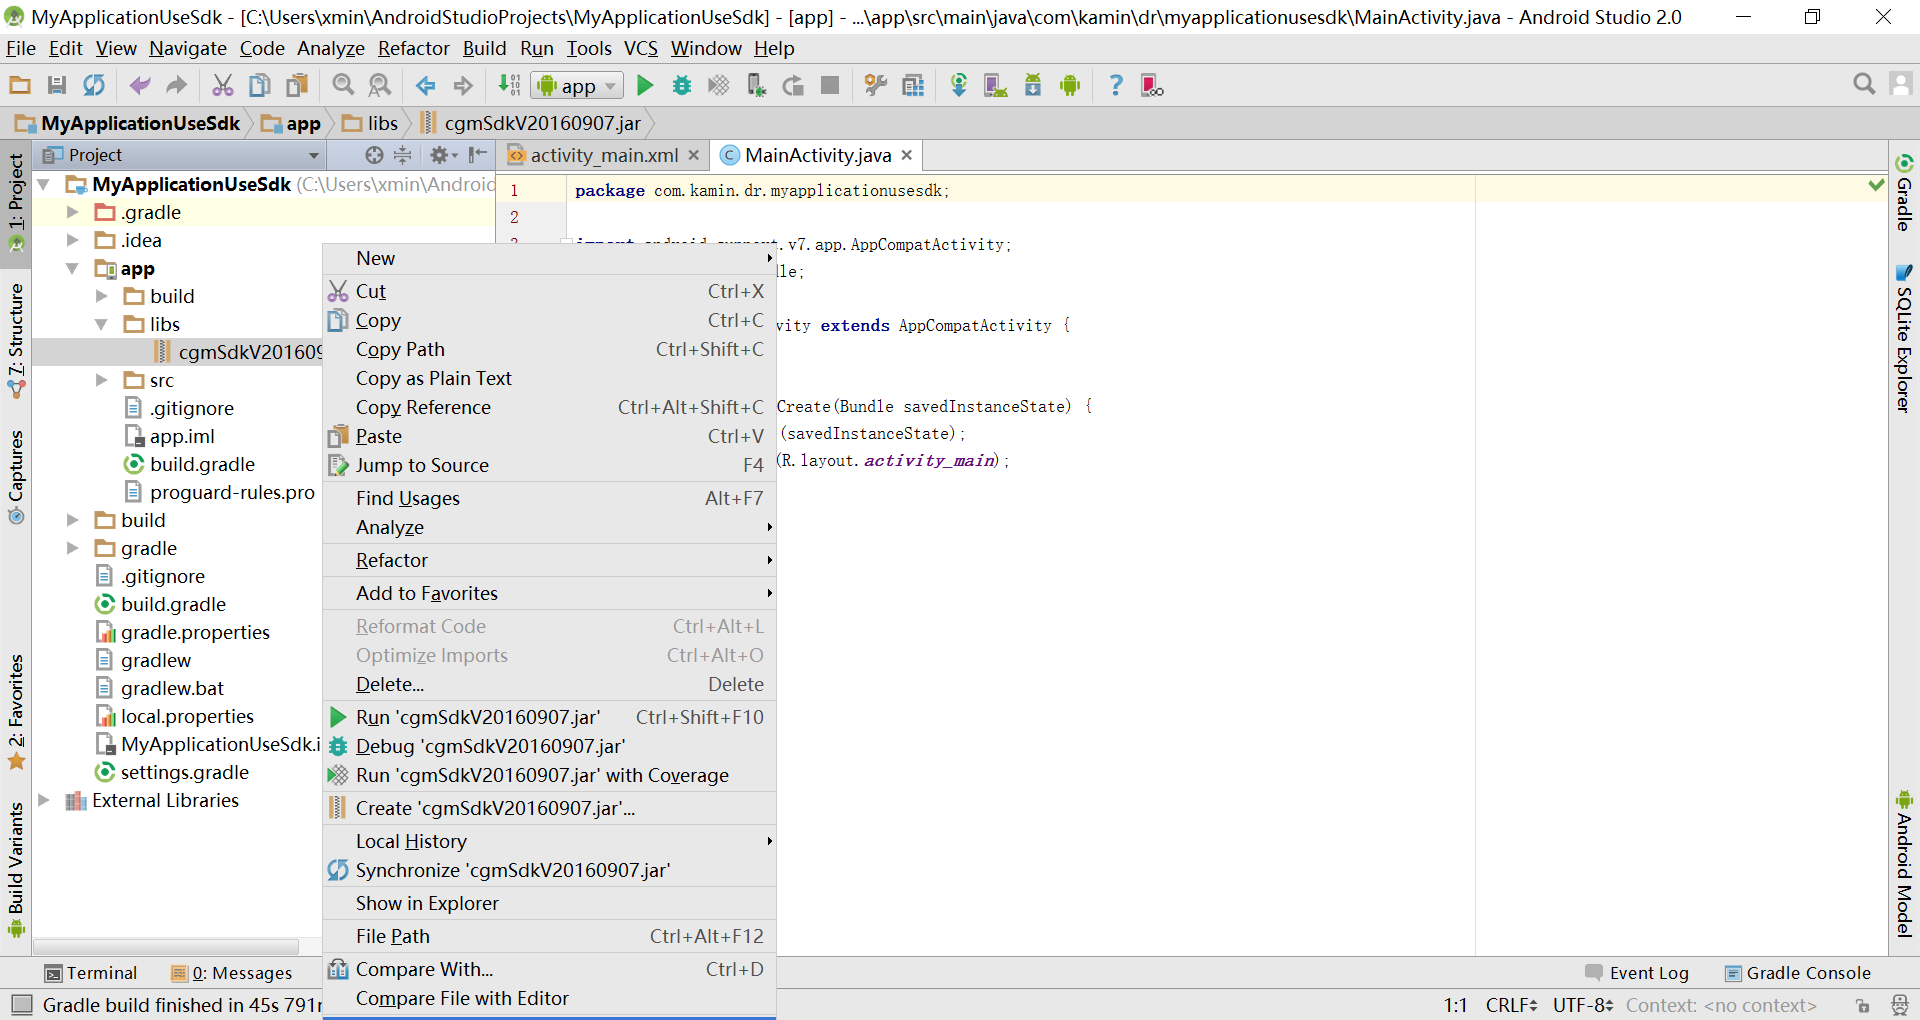Navigate Forward with right arrow icon
1920x1020 pixels.
pyautogui.click(x=463, y=86)
